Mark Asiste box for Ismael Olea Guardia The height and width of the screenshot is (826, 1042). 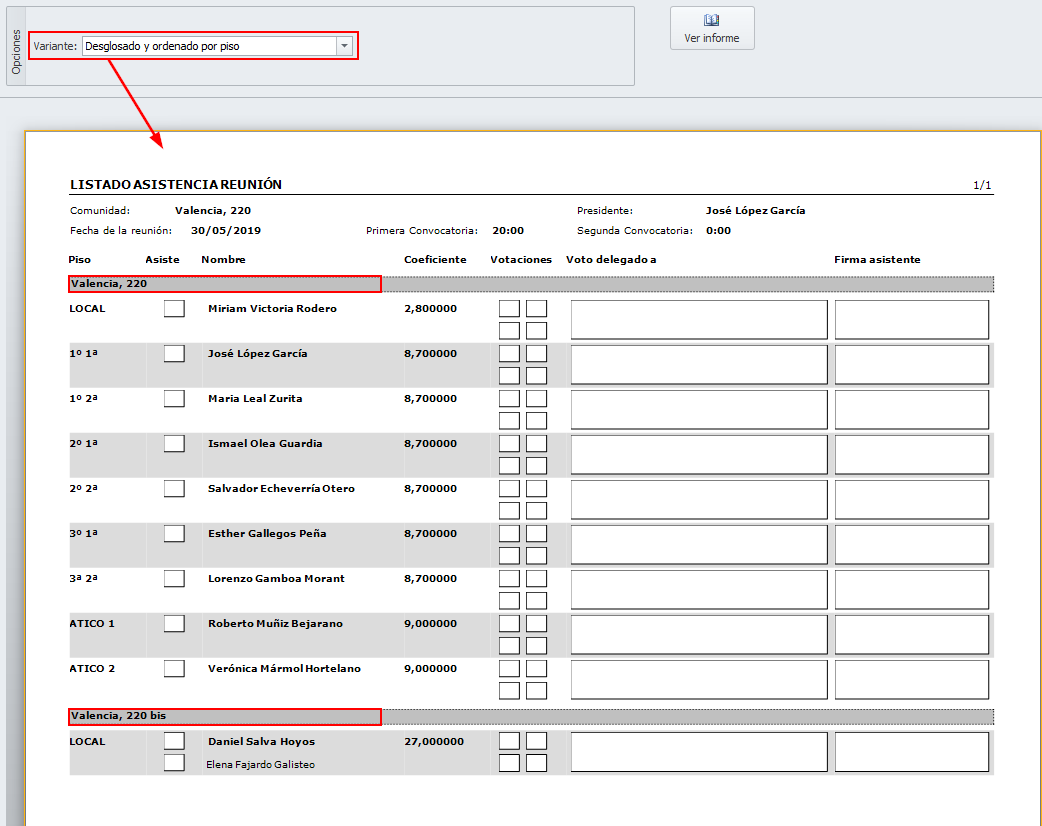tap(174, 443)
